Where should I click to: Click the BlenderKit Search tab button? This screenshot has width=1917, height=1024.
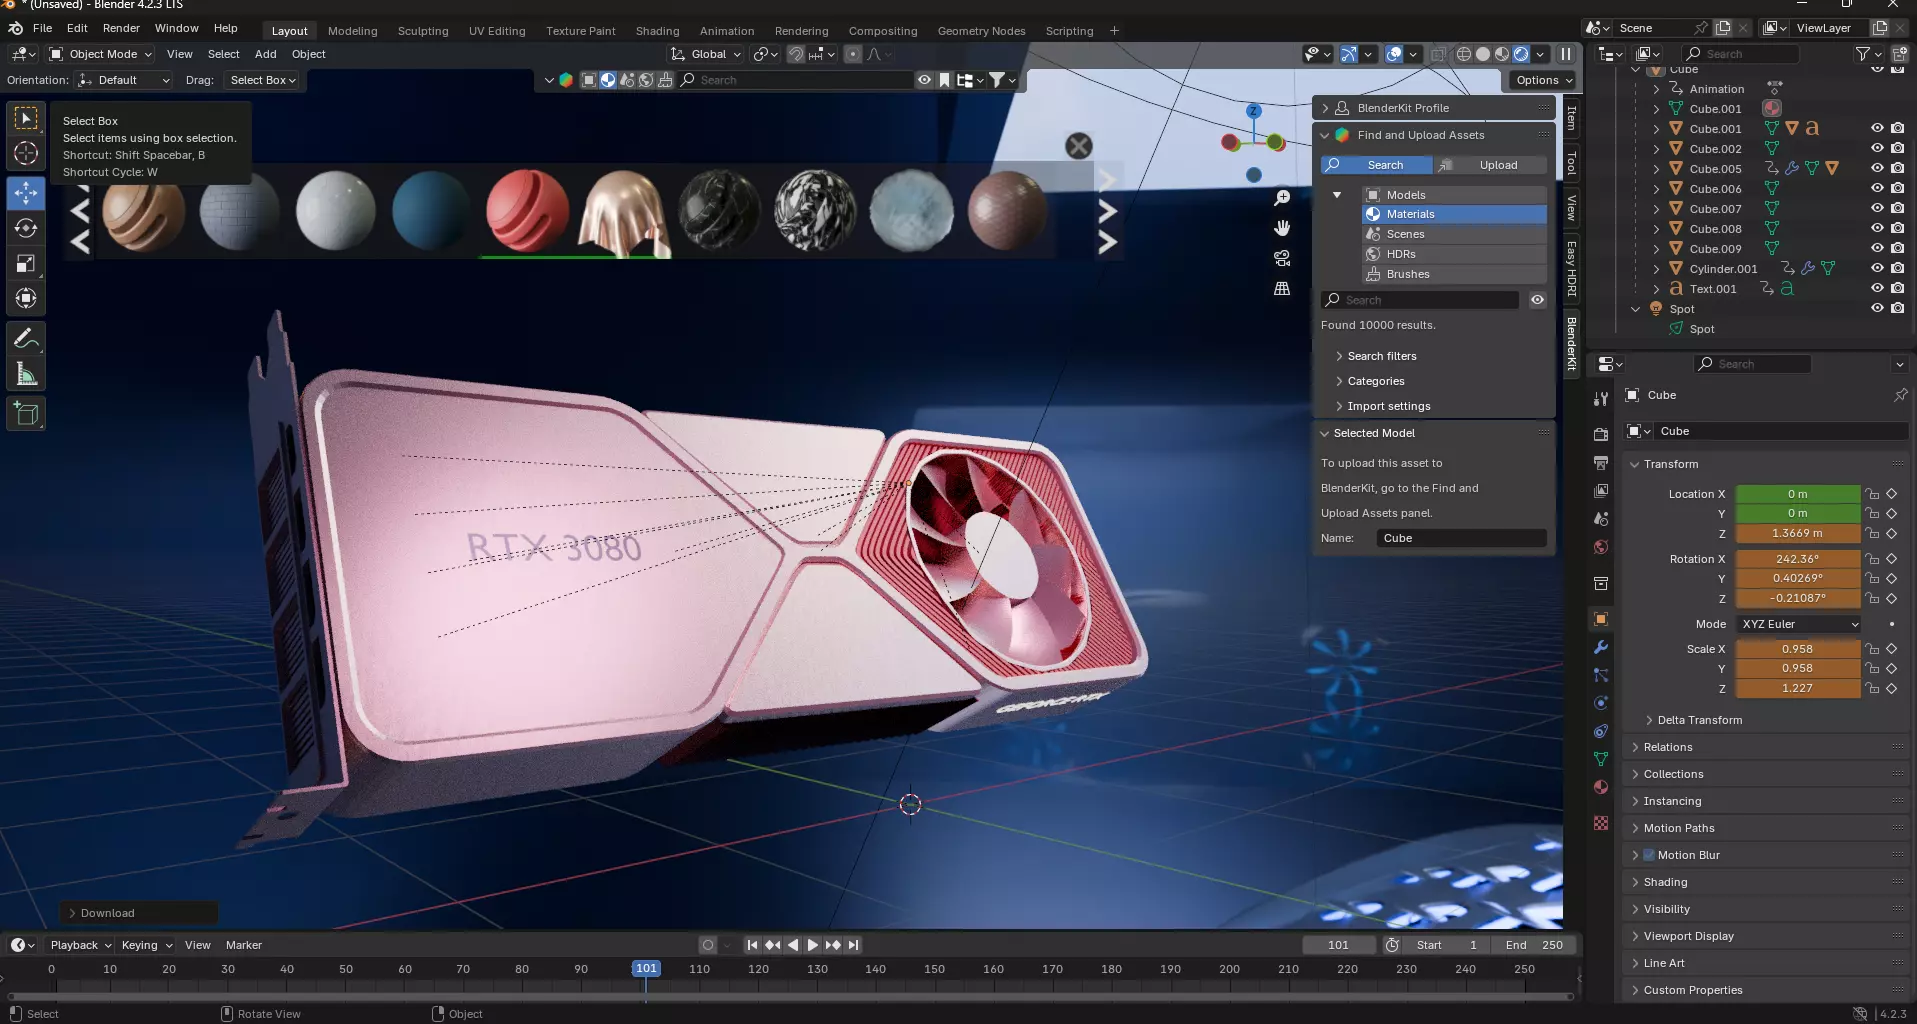click(1376, 165)
